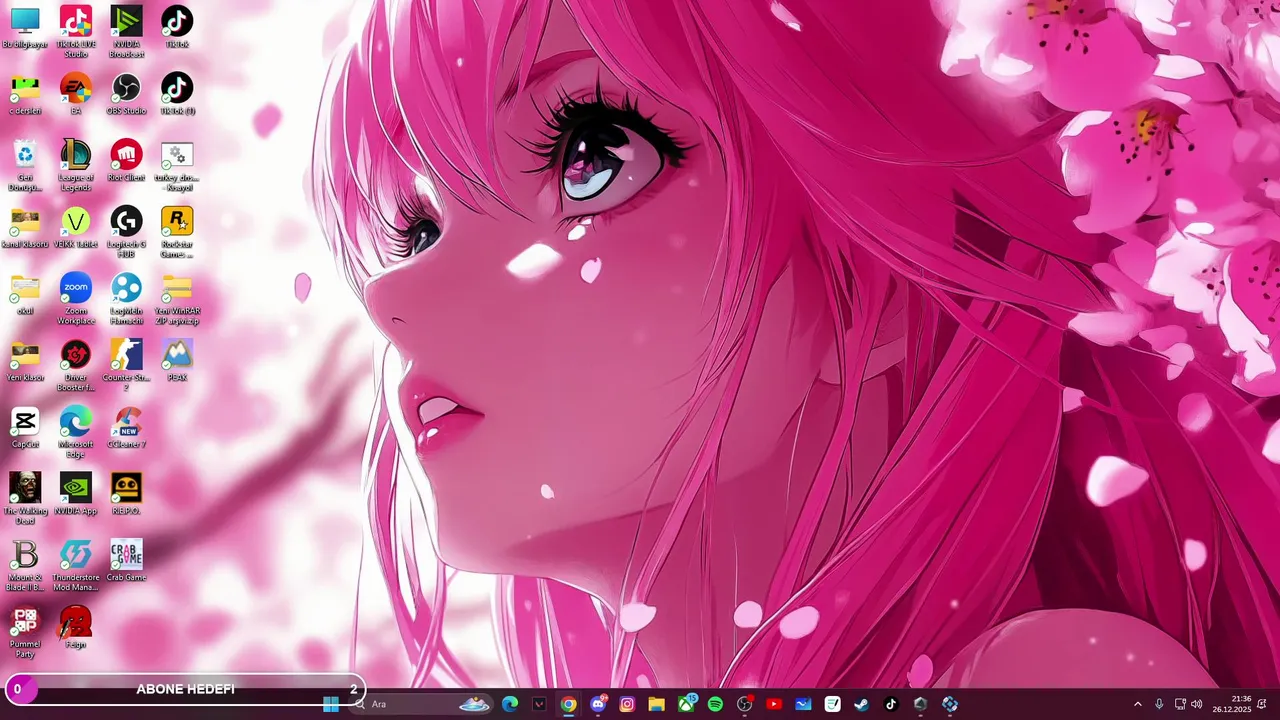Launch League of Legends shortcut
Screen dimensions: 1280x720
coord(76,166)
